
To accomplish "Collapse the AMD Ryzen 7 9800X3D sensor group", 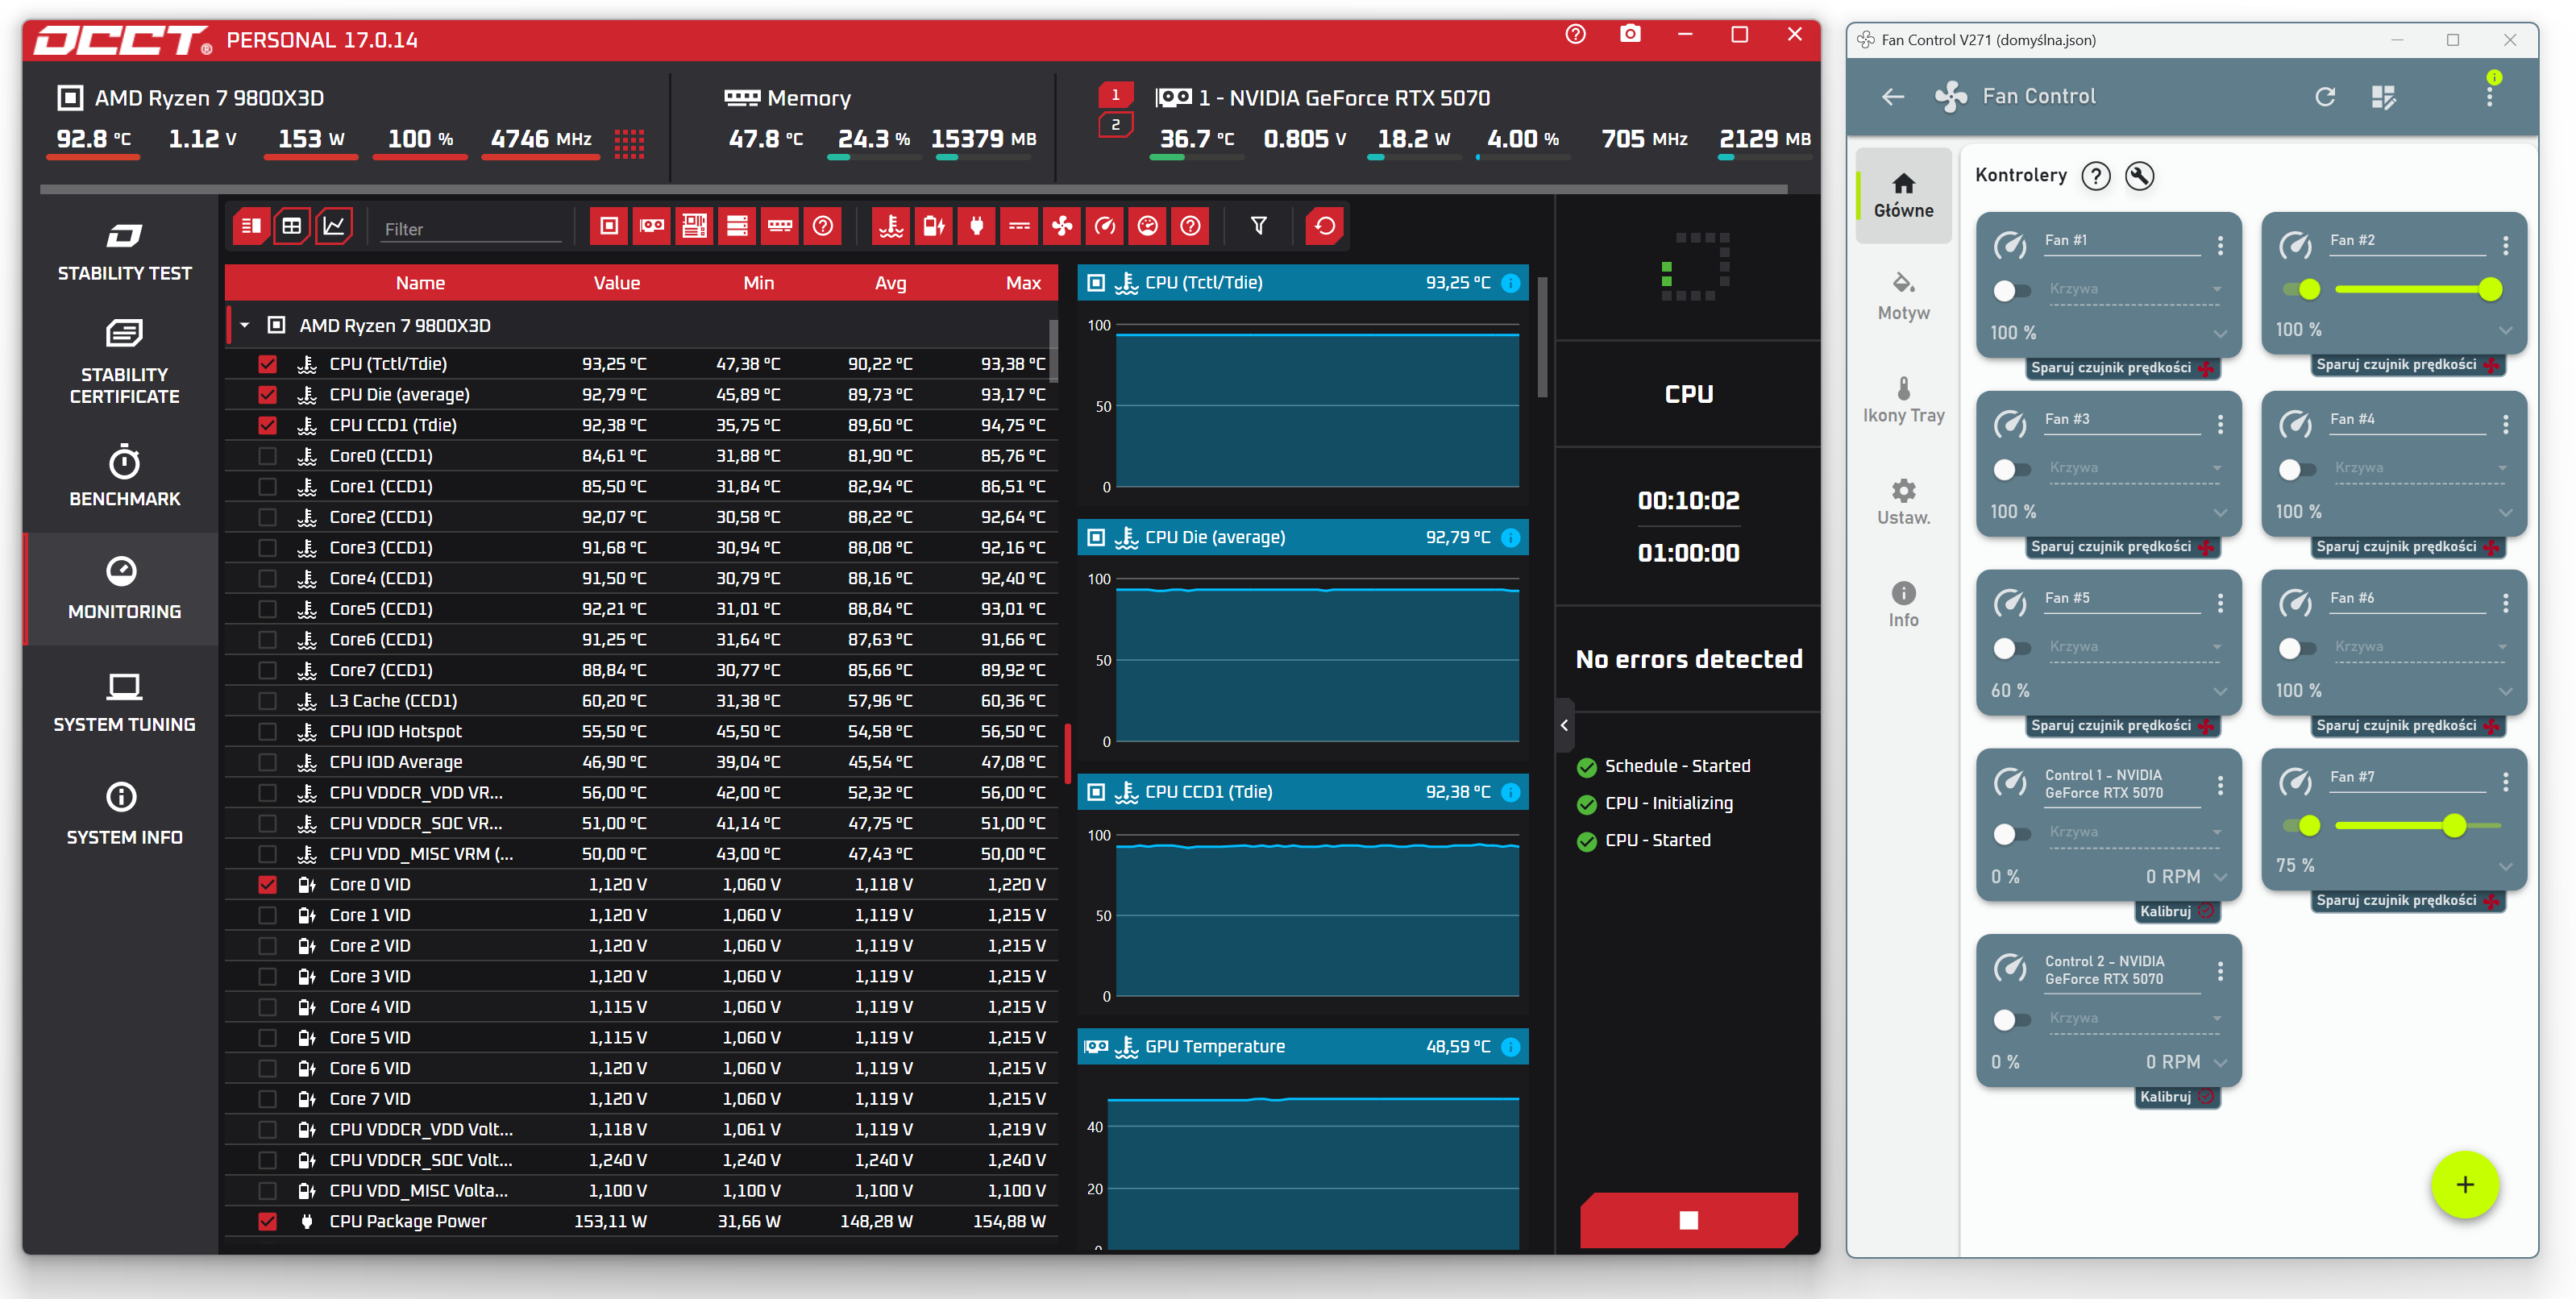I will [x=244, y=326].
